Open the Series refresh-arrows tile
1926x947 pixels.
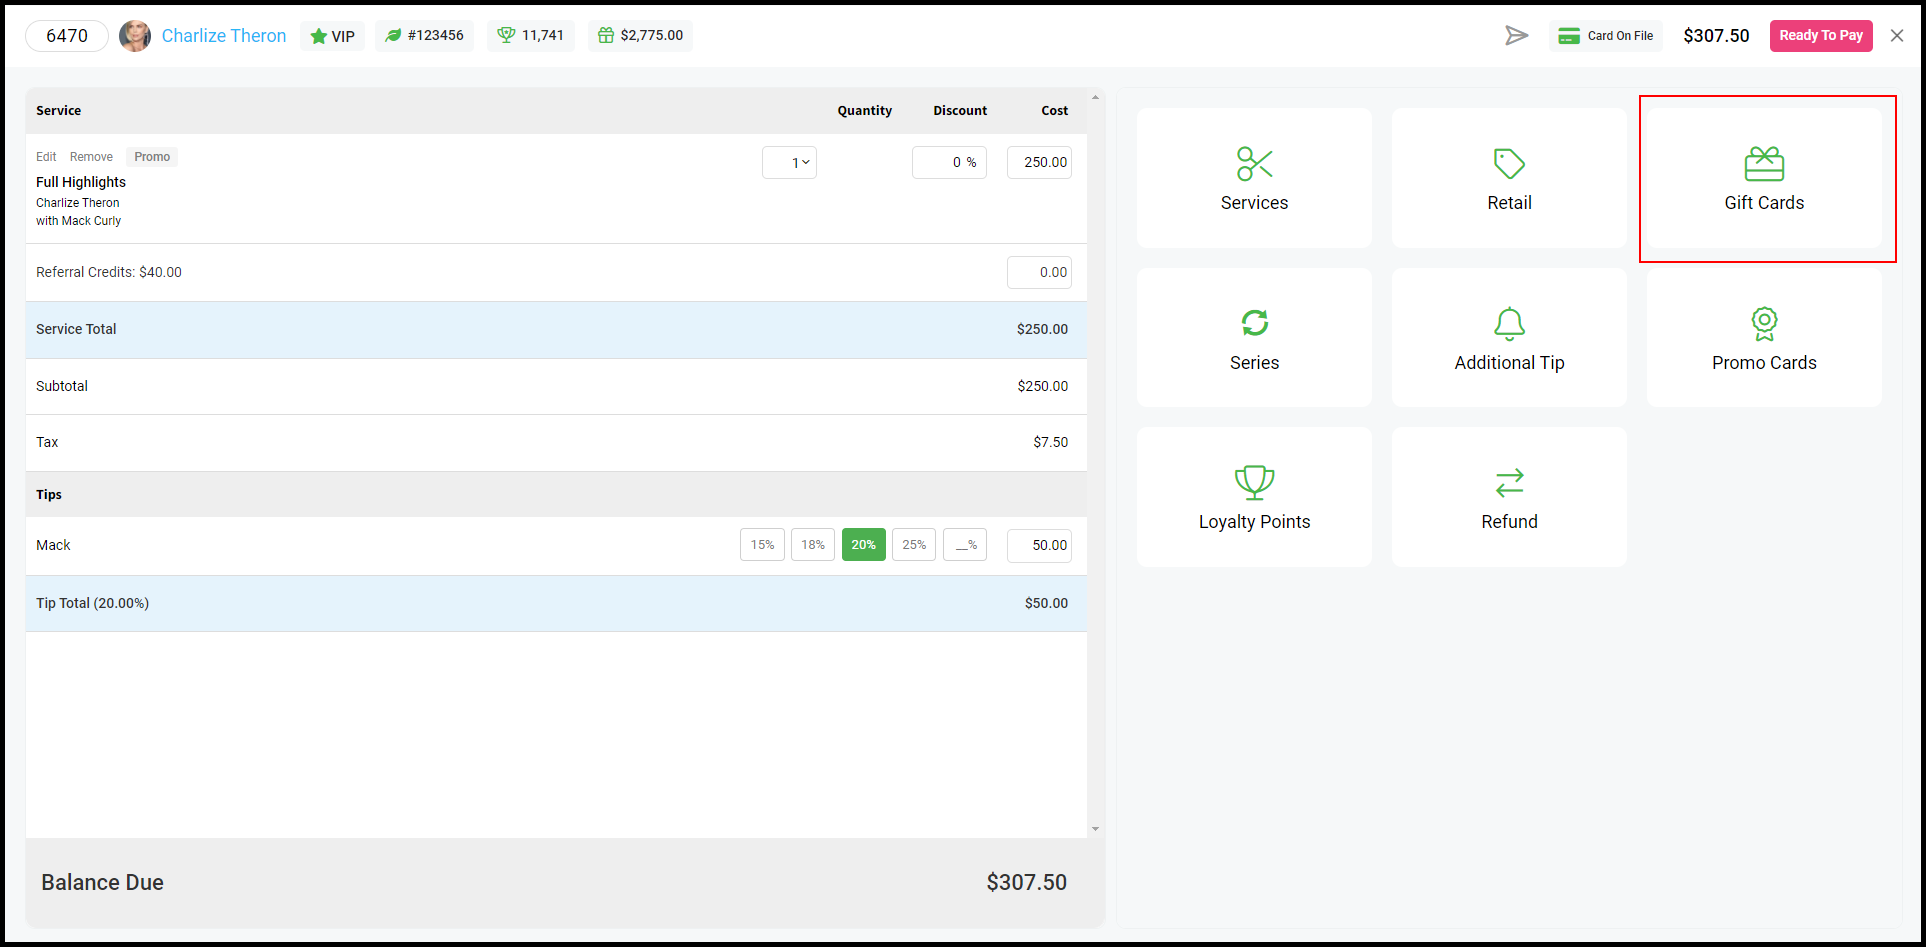coord(1254,338)
